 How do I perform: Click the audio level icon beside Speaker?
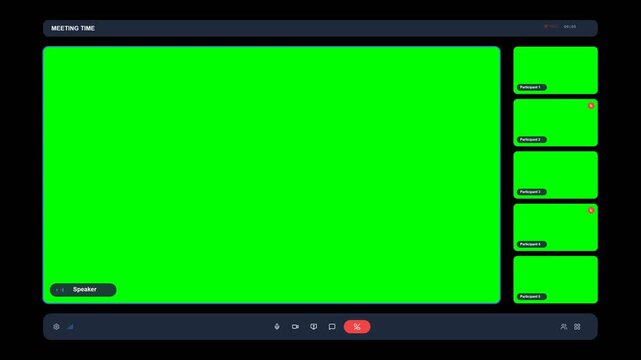60,290
